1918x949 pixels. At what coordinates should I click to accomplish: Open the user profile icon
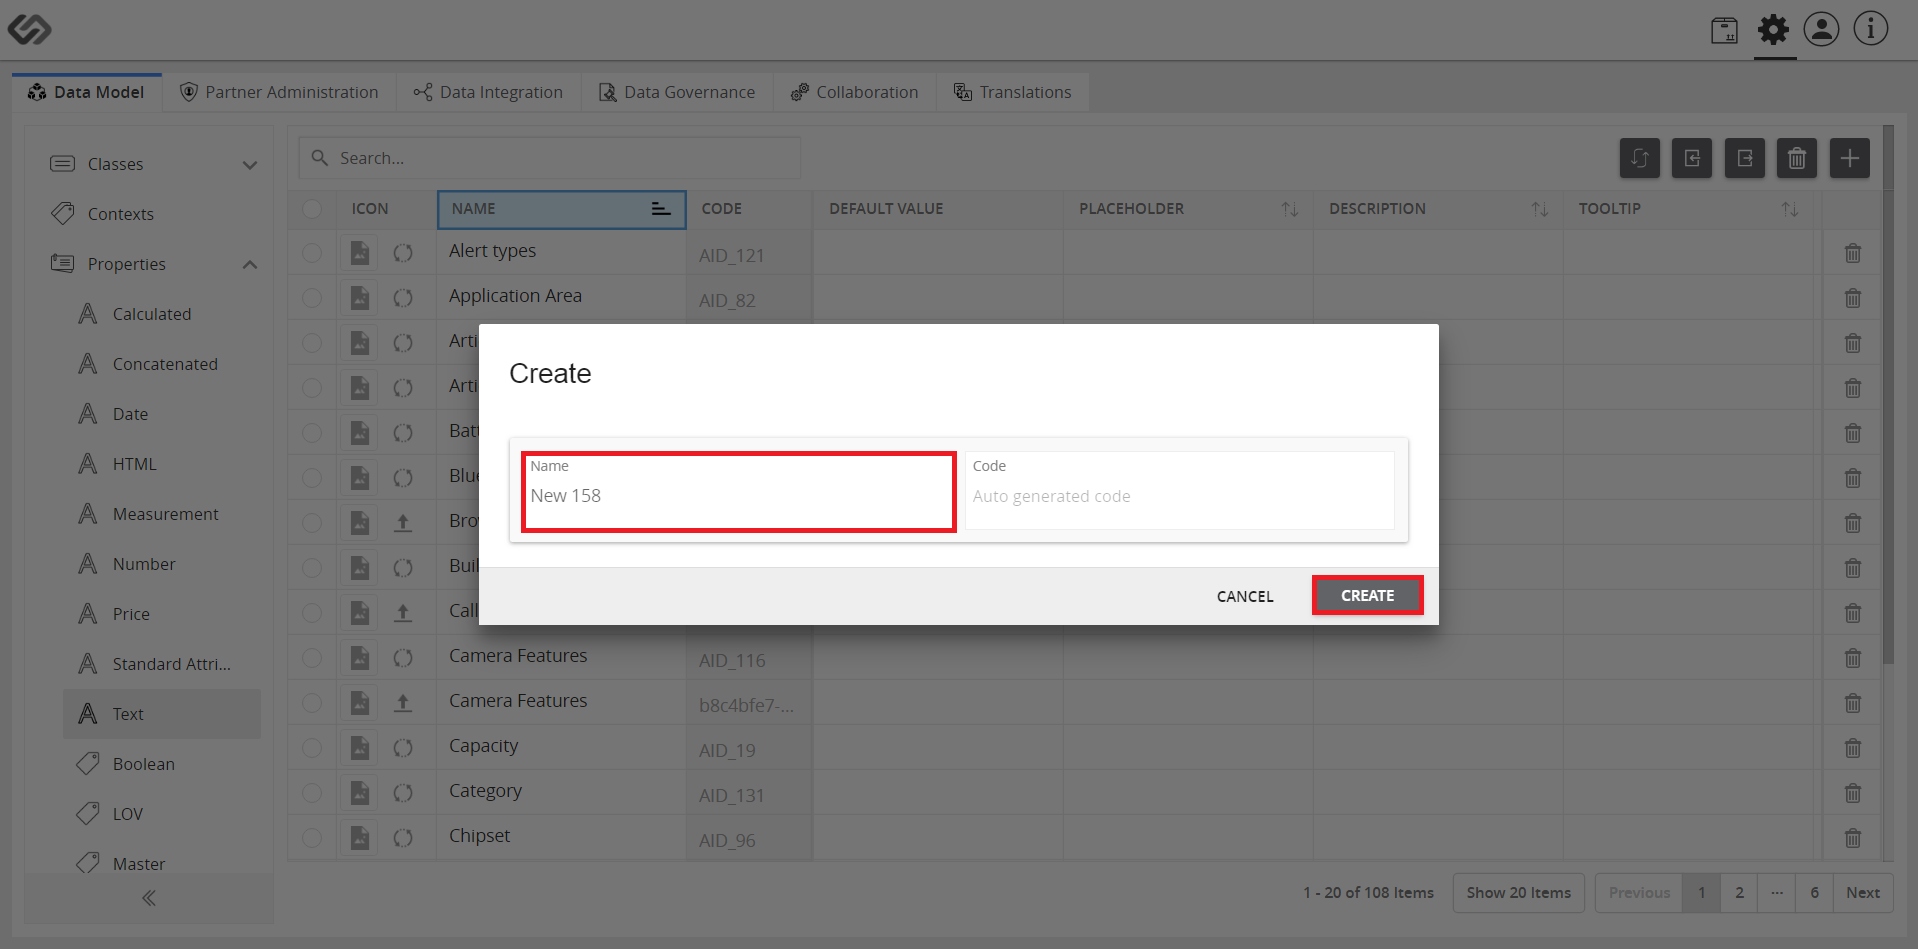[x=1821, y=29]
